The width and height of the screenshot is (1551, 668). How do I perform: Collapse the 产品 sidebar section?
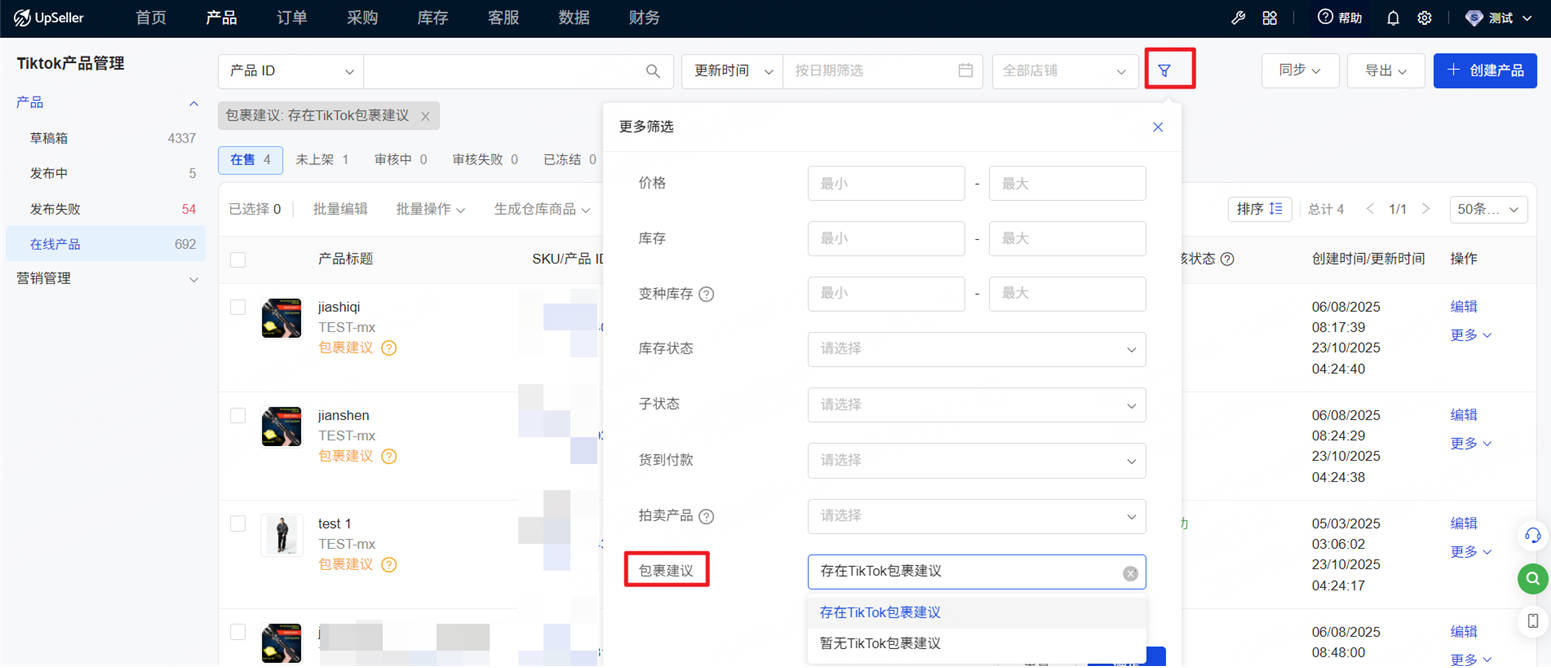tap(194, 103)
